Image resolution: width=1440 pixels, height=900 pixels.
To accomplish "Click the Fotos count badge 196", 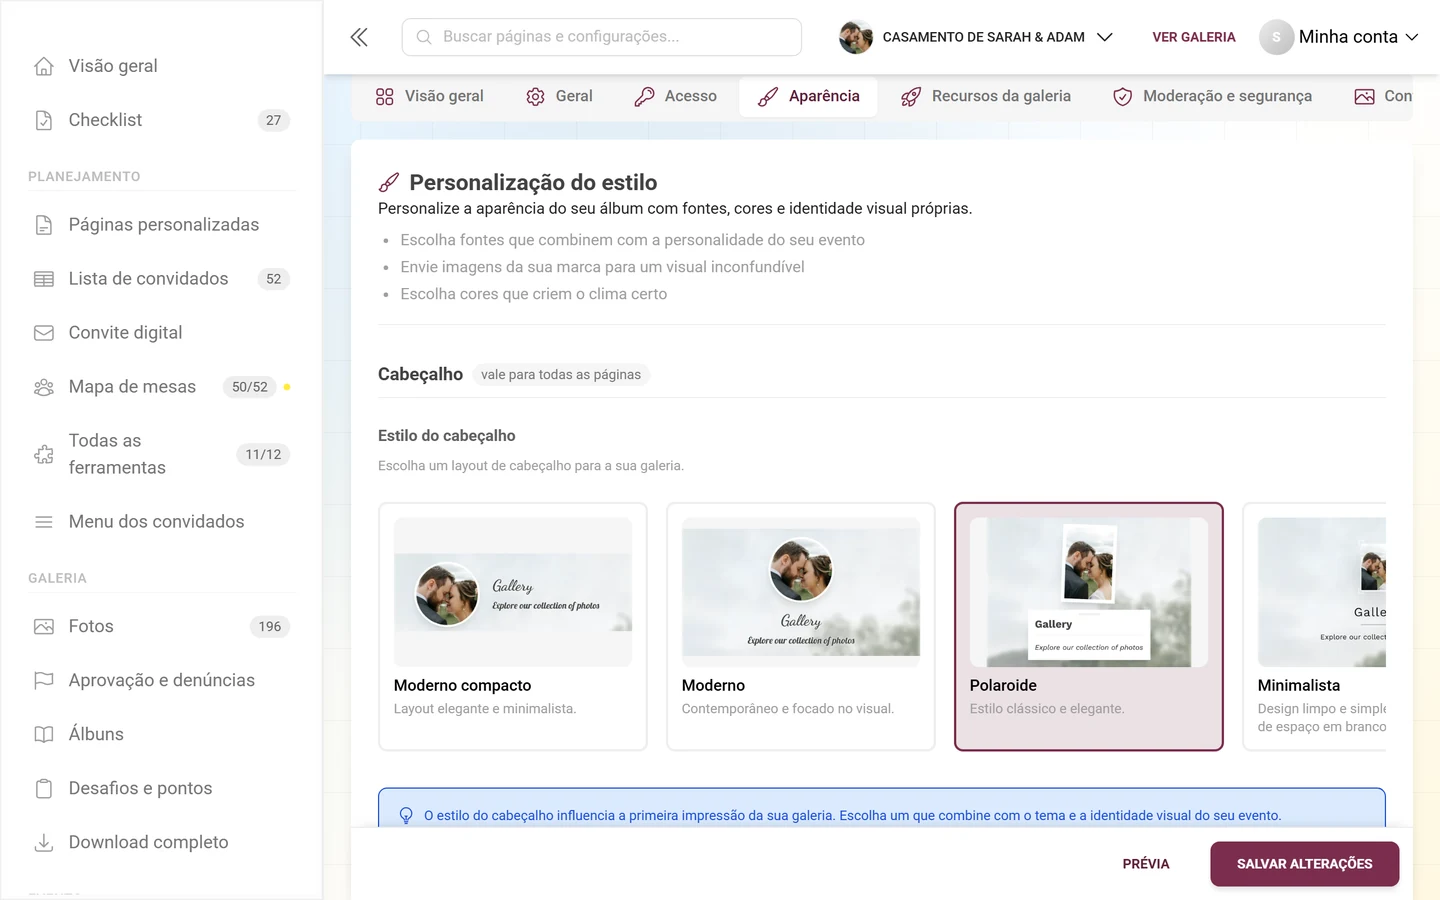I will 270,627.
